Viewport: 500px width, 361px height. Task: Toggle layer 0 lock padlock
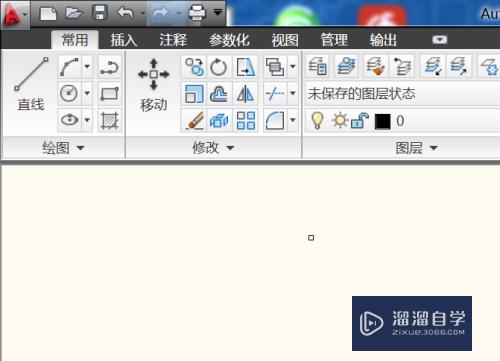[360, 121]
